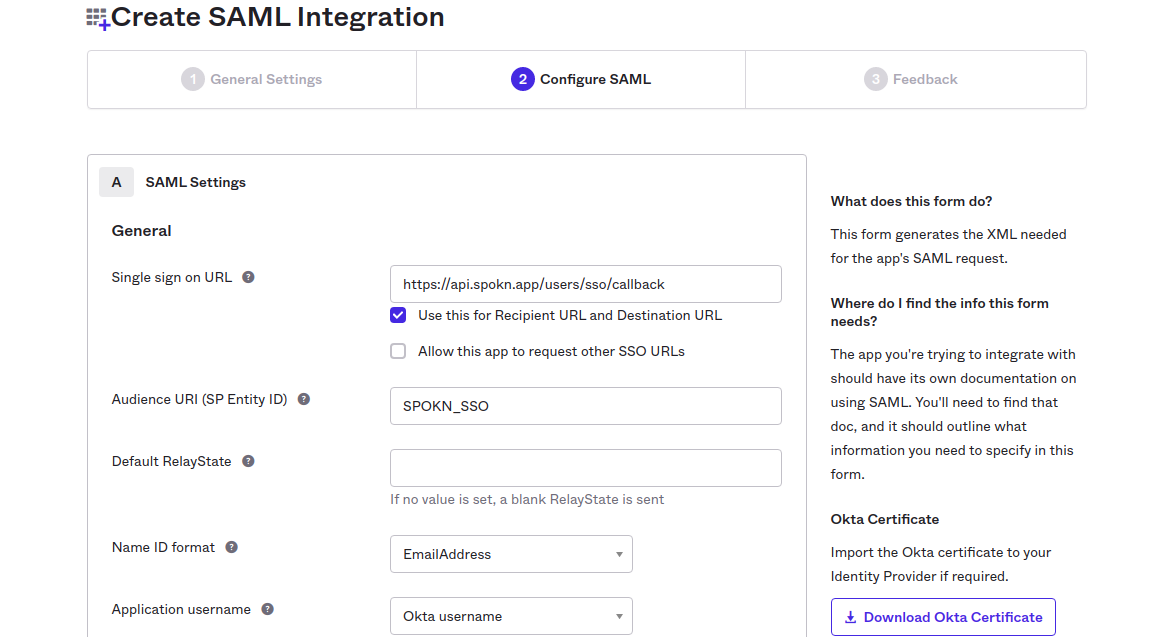The height and width of the screenshot is (637, 1166).
Task: Click step 3 circle icon
Action: (875, 79)
